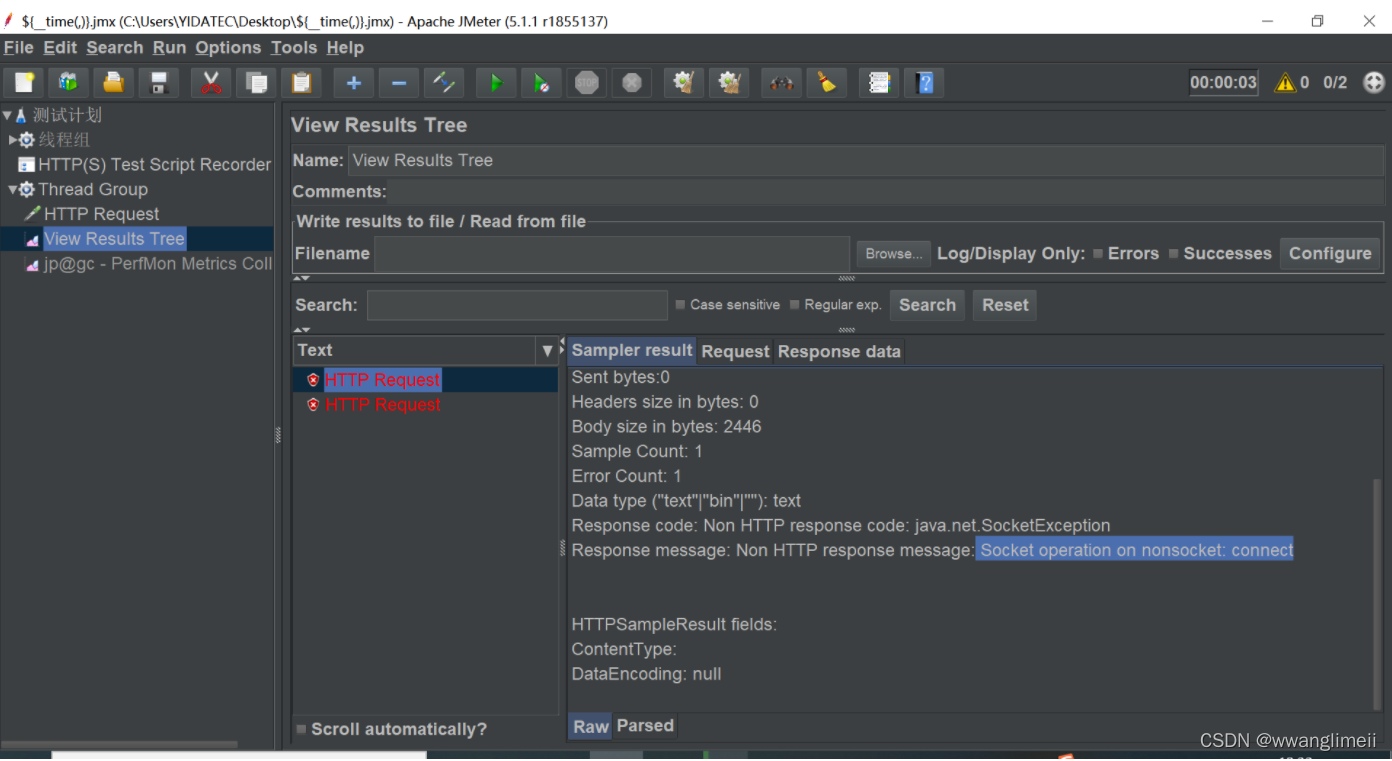Open the Tools menu
1392x761 pixels.
pyautogui.click(x=294, y=48)
